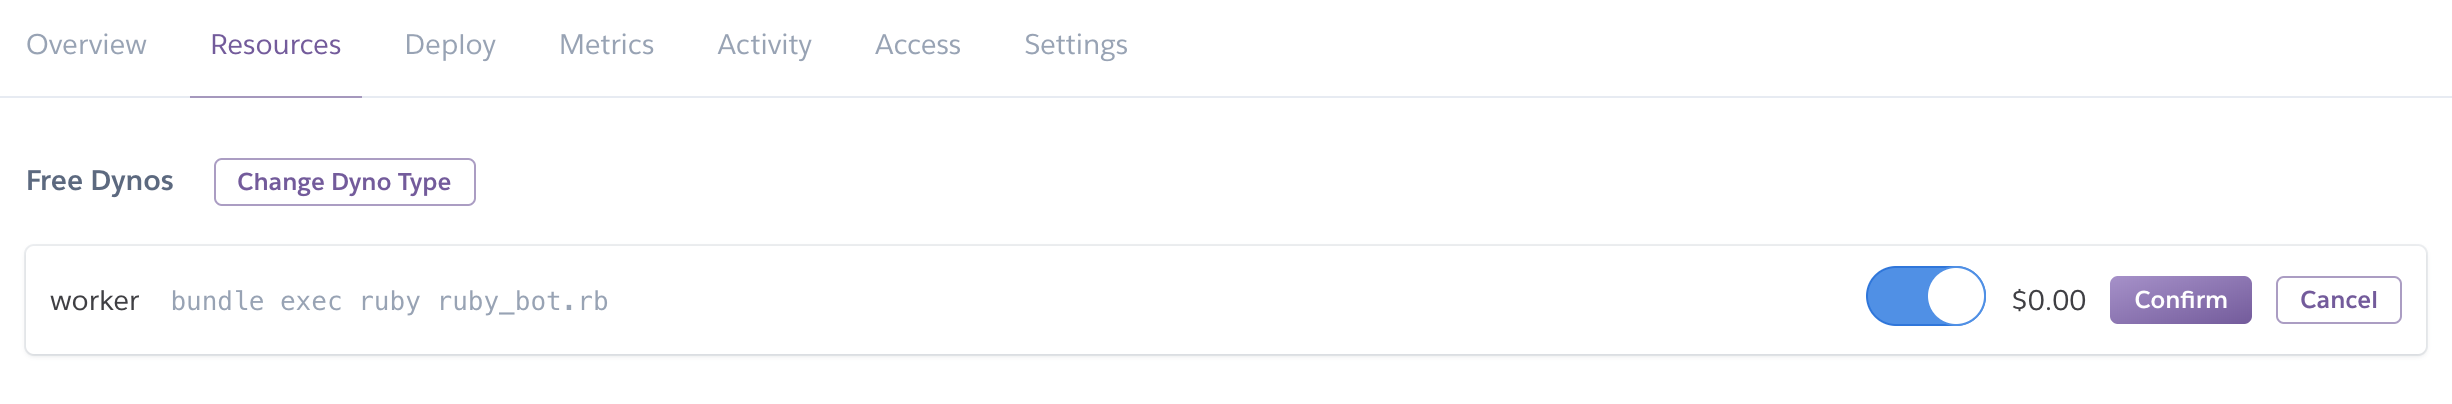This screenshot has width=2452, height=404.
Task: Click the ruby_bot.rb filename in the command
Action: [523, 301]
